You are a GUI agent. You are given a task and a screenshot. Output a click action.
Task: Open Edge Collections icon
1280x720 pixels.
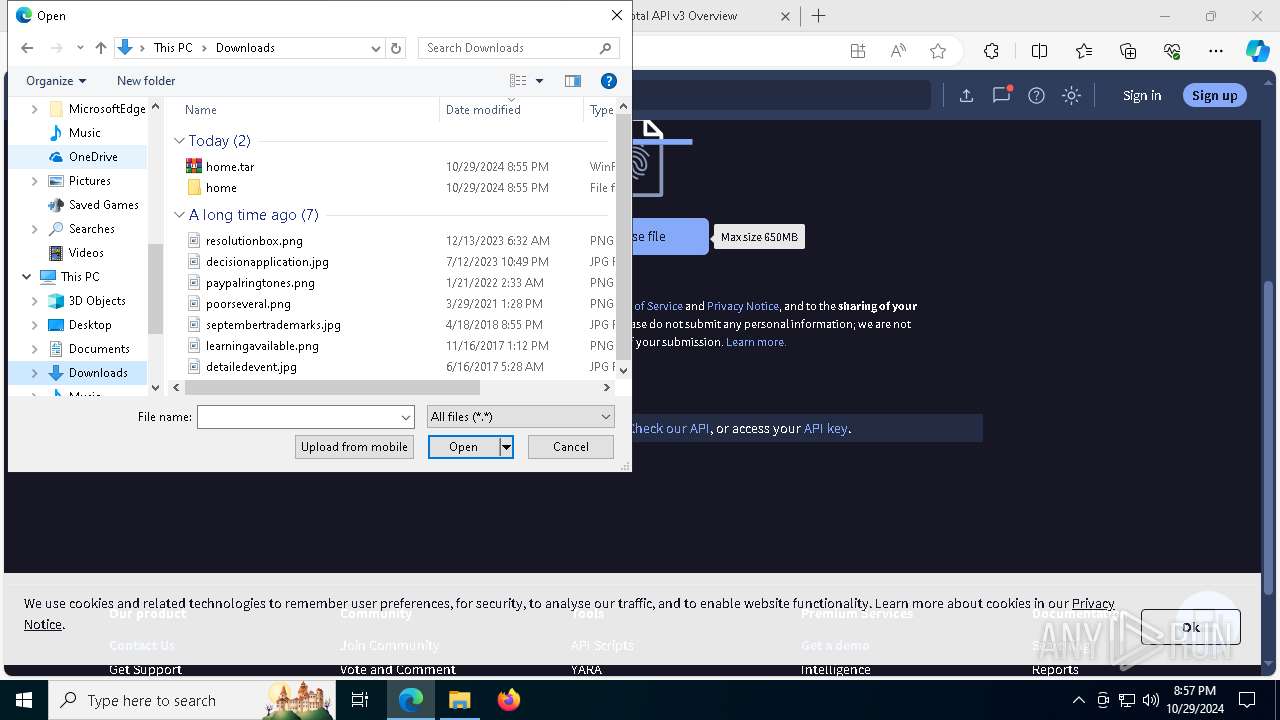point(1128,52)
